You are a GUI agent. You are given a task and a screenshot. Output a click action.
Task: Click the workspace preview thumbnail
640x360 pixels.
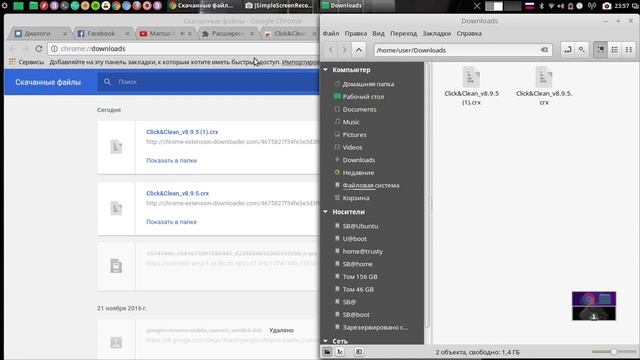point(594,306)
